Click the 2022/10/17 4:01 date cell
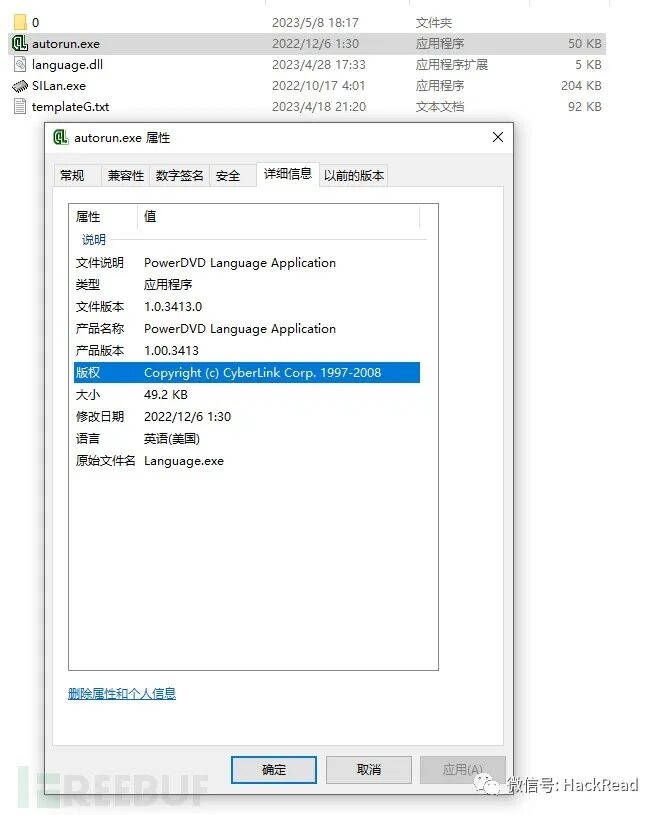The height and width of the screenshot is (815, 660). (319, 86)
